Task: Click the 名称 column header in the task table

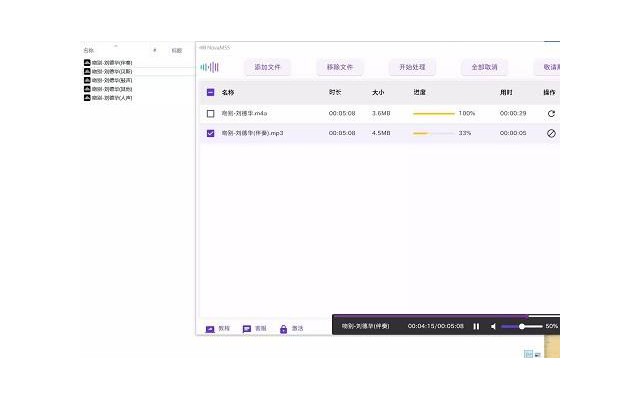Action: [x=228, y=92]
